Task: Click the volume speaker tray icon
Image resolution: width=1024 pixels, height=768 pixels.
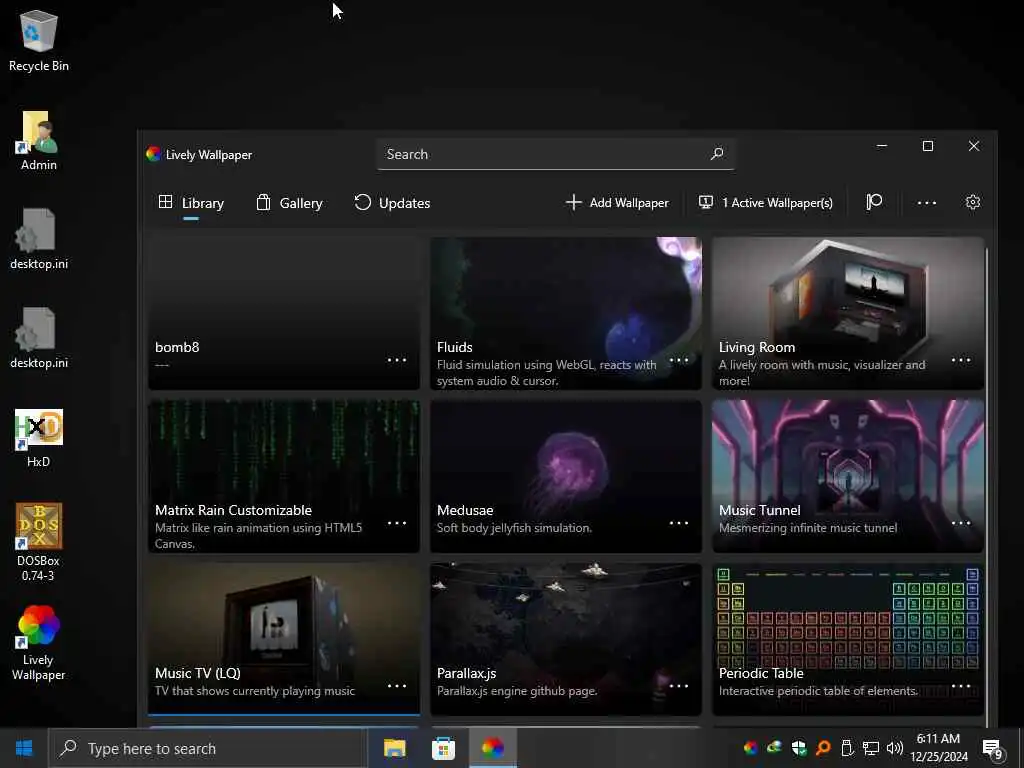Action: click(895, 748)
